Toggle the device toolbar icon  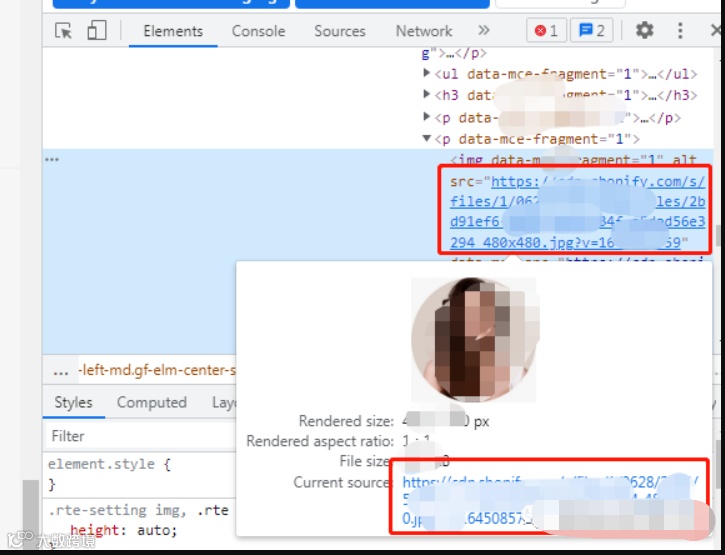click(96, 31)
